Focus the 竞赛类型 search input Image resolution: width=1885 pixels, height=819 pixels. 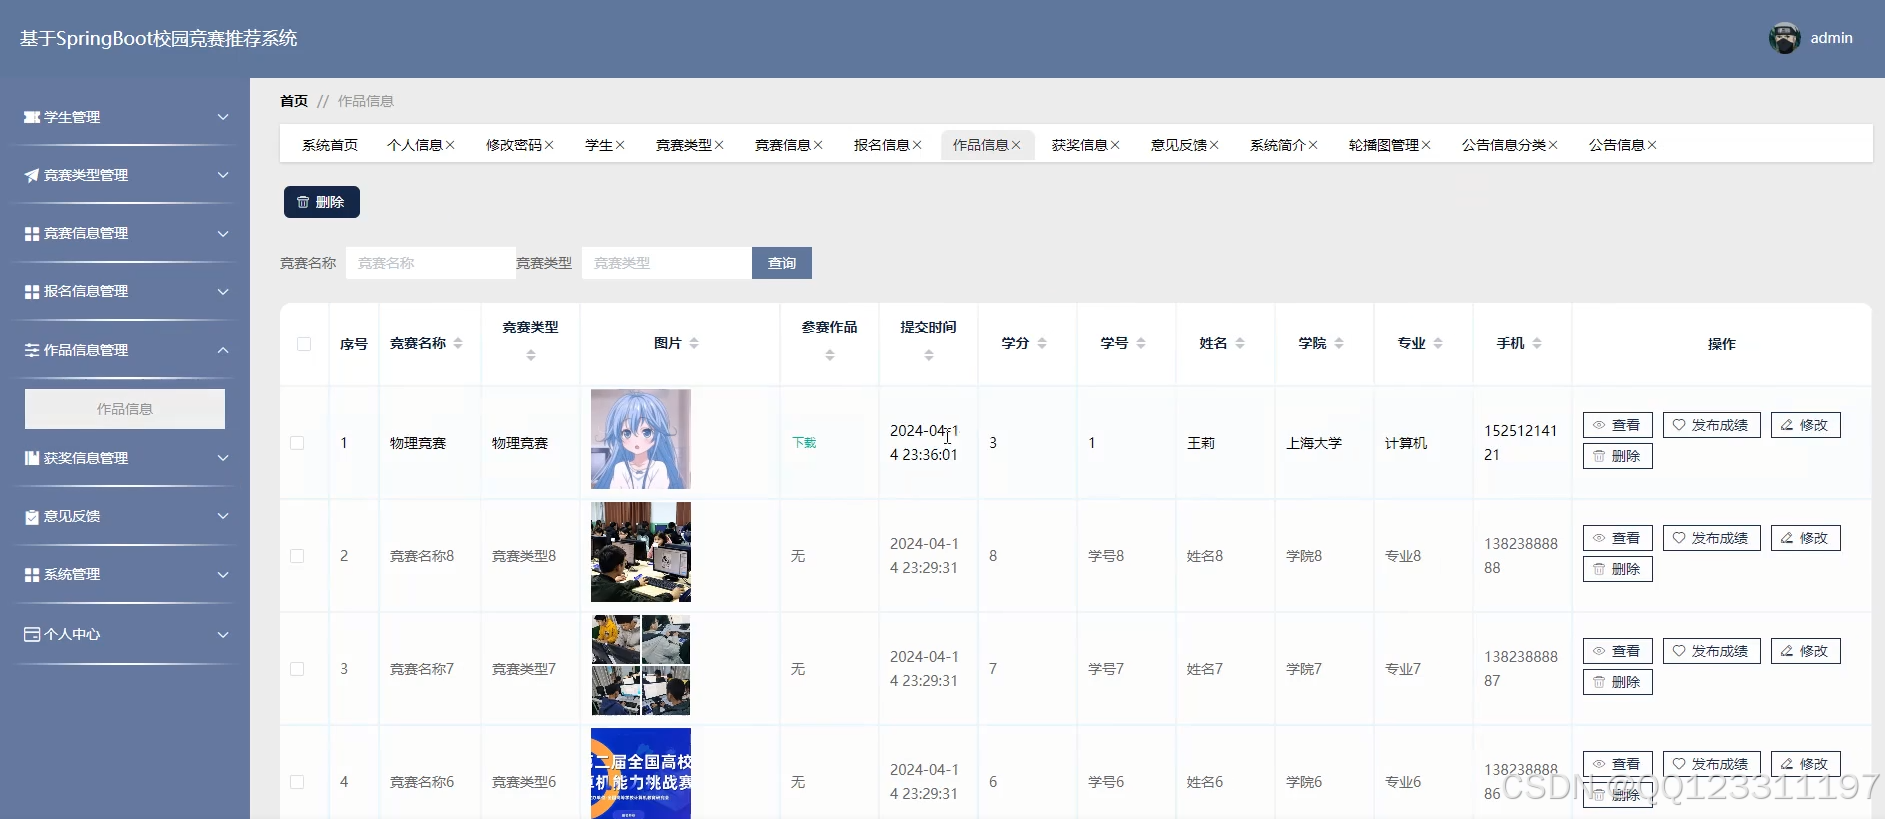click(667, 263)
